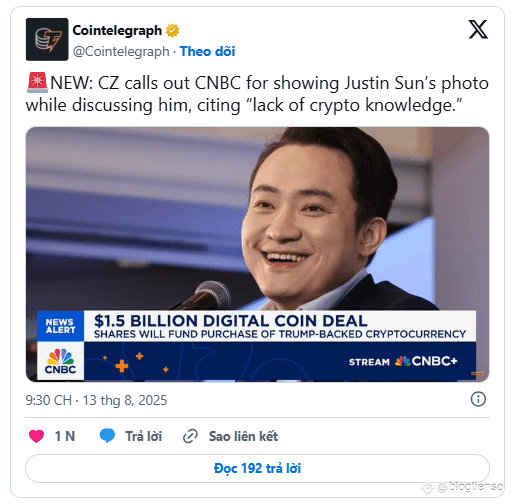This screenshot has height=504, width=511.
Task: Click the gold verified badge beside Cointelegraph
Action: point(172,30)
